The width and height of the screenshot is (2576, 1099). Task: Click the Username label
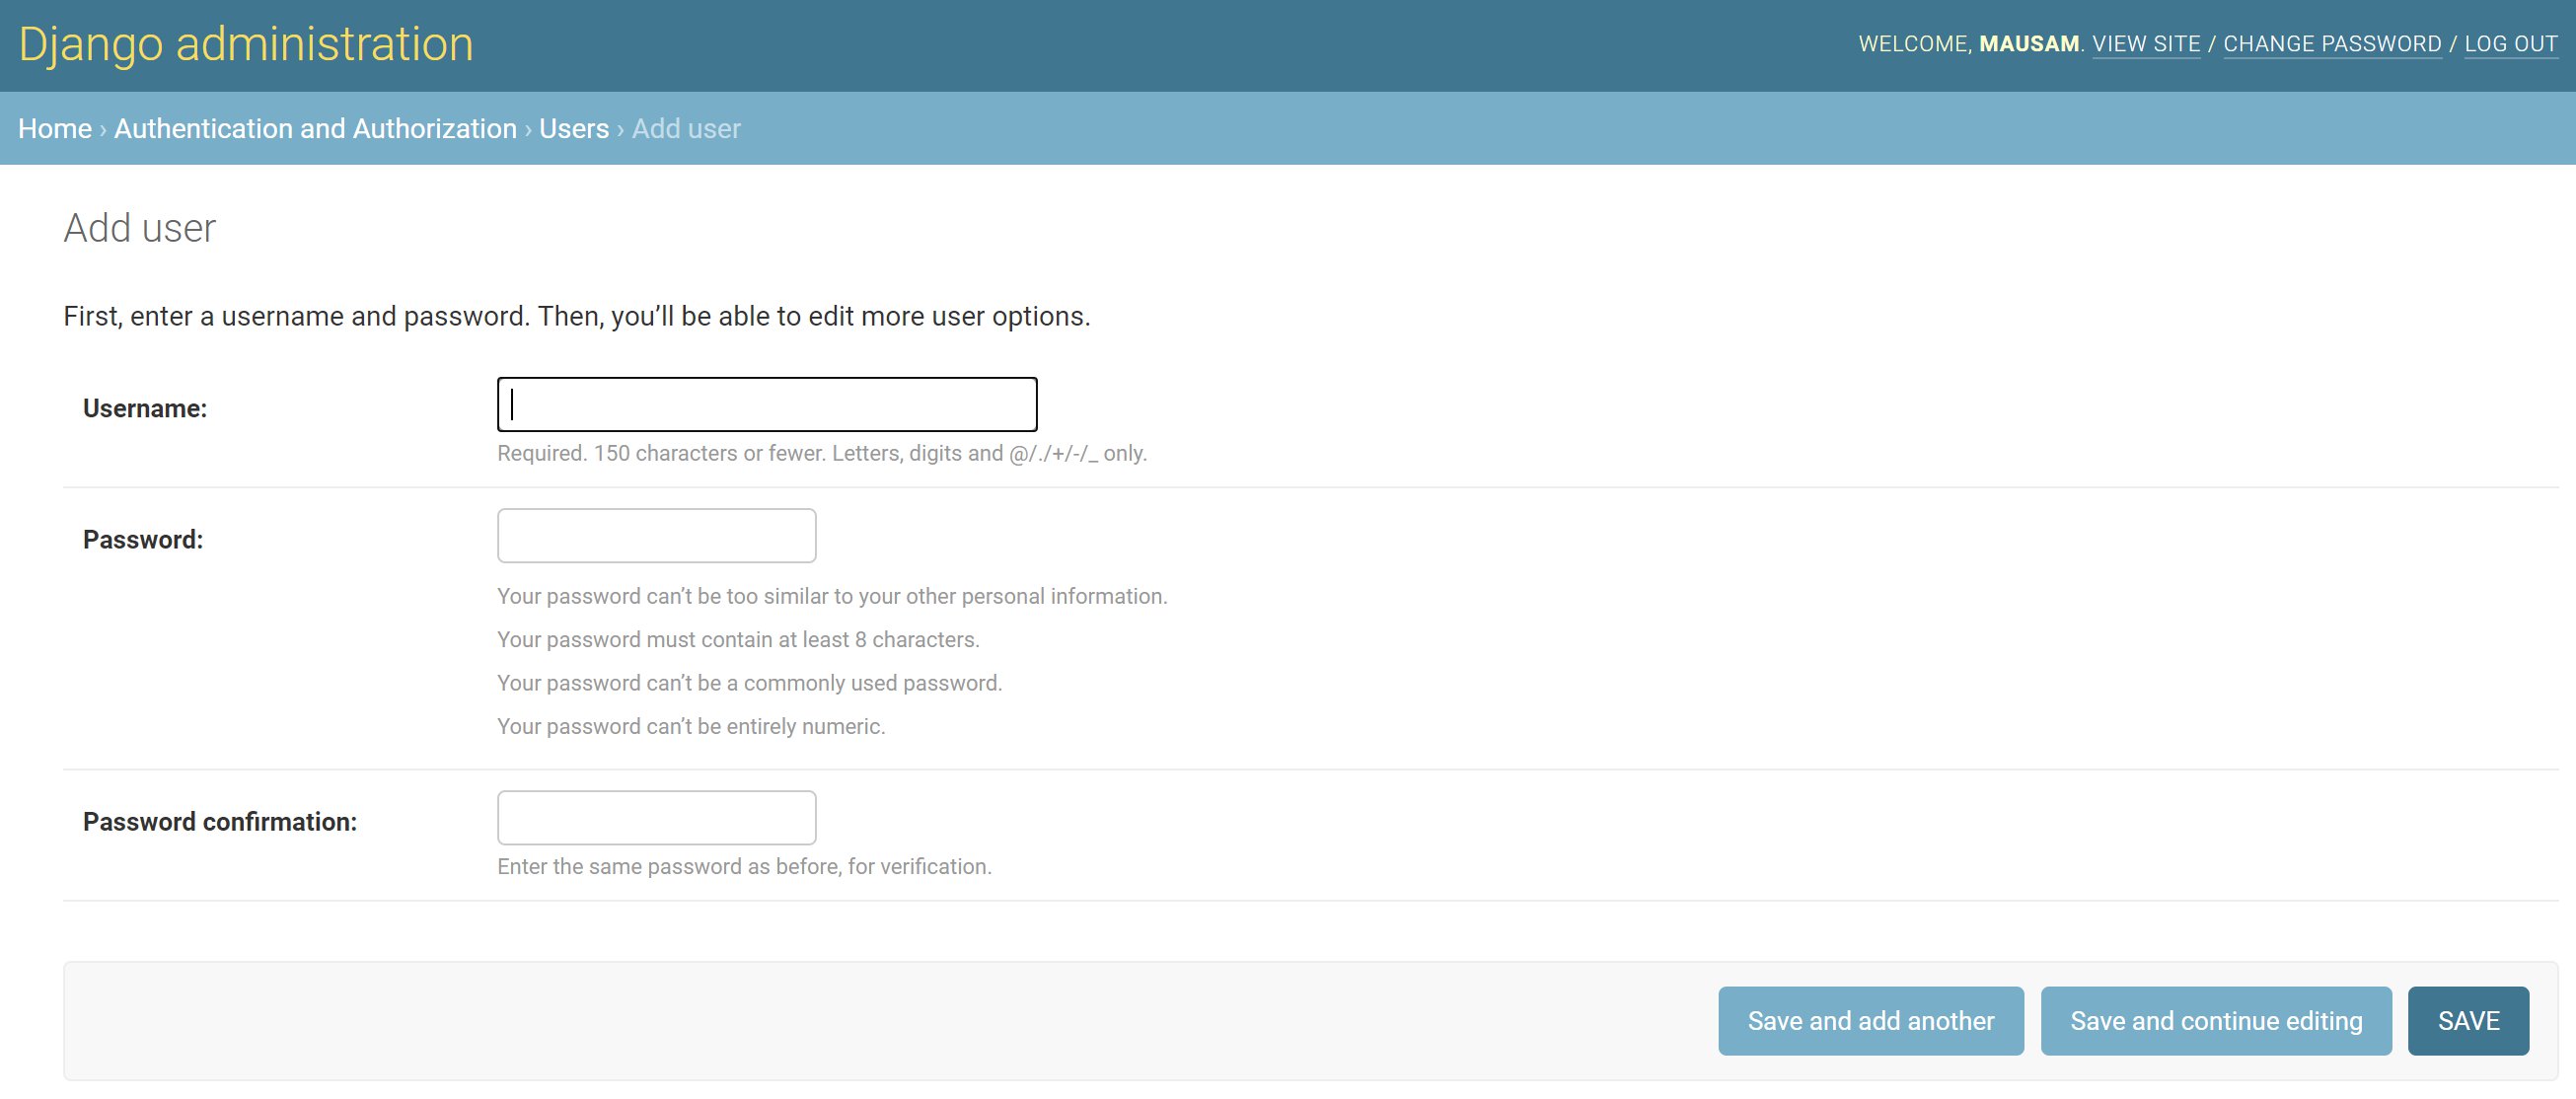click(145, 409)
